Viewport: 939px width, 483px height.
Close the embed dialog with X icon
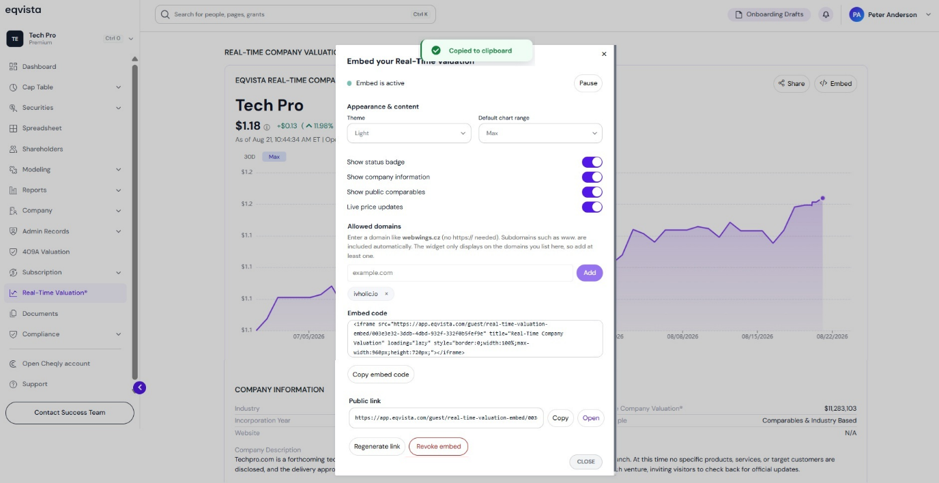pos(604,54)
